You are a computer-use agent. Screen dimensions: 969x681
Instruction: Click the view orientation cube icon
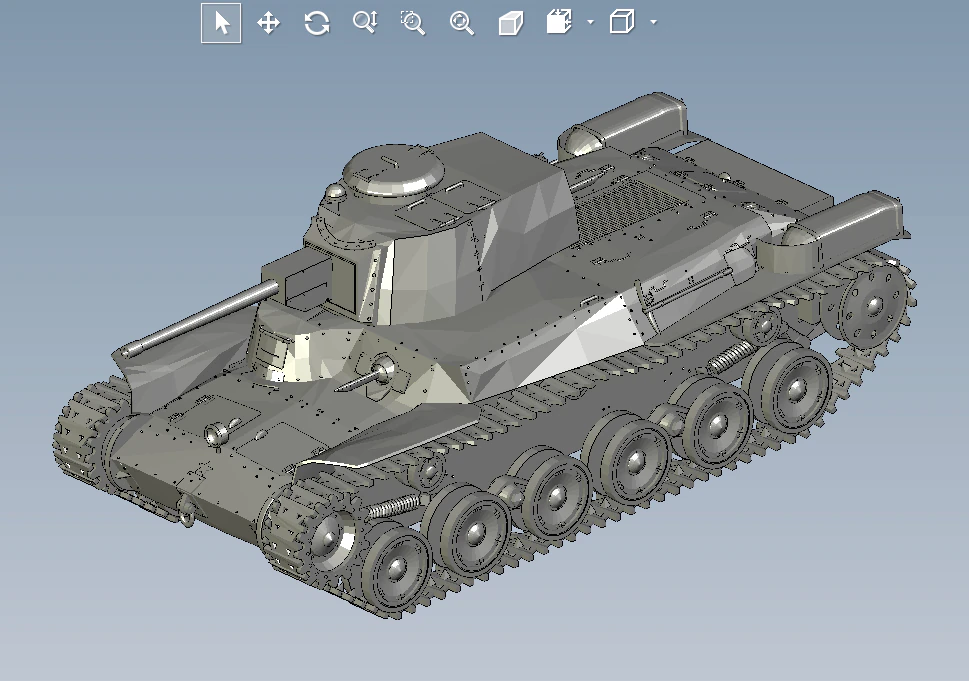point(558,23)
